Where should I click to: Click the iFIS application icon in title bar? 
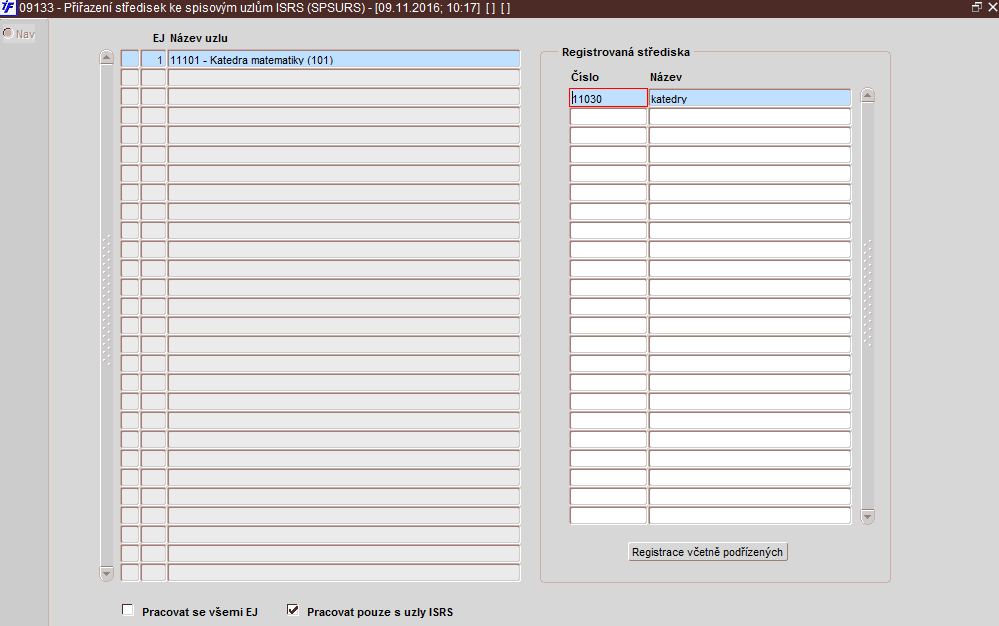click(8, 8)
